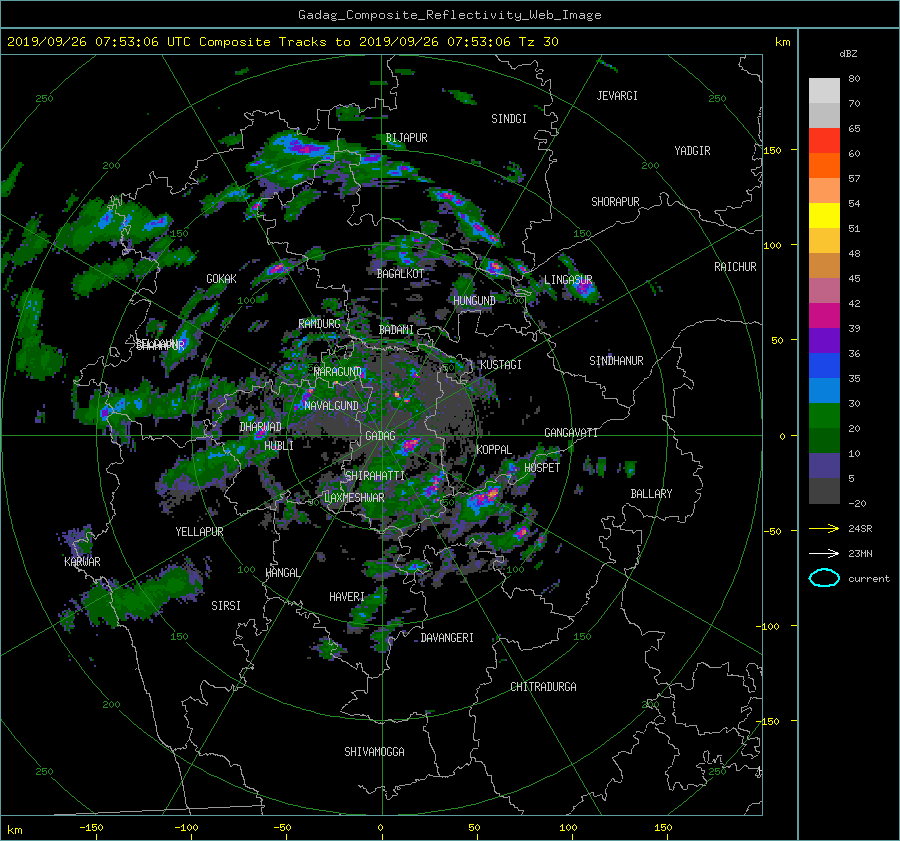Image resolution: width=900 pixels, height=841 pixels.
Task: Click the CHITRADURGA city label
Action: 544,687
